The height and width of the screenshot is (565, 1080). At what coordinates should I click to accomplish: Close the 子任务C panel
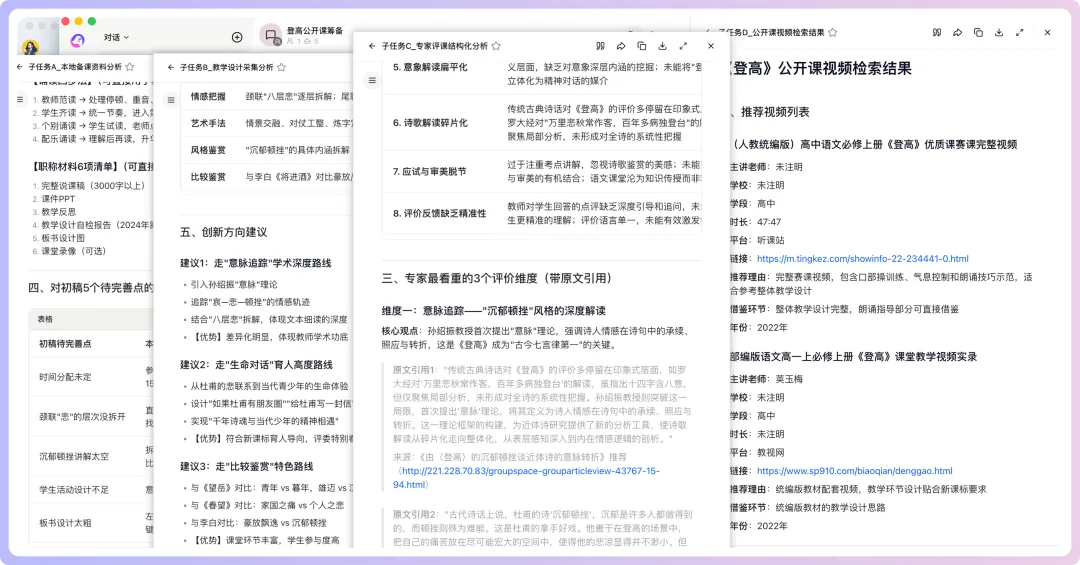pyautogui.click(x=711, y=46)
